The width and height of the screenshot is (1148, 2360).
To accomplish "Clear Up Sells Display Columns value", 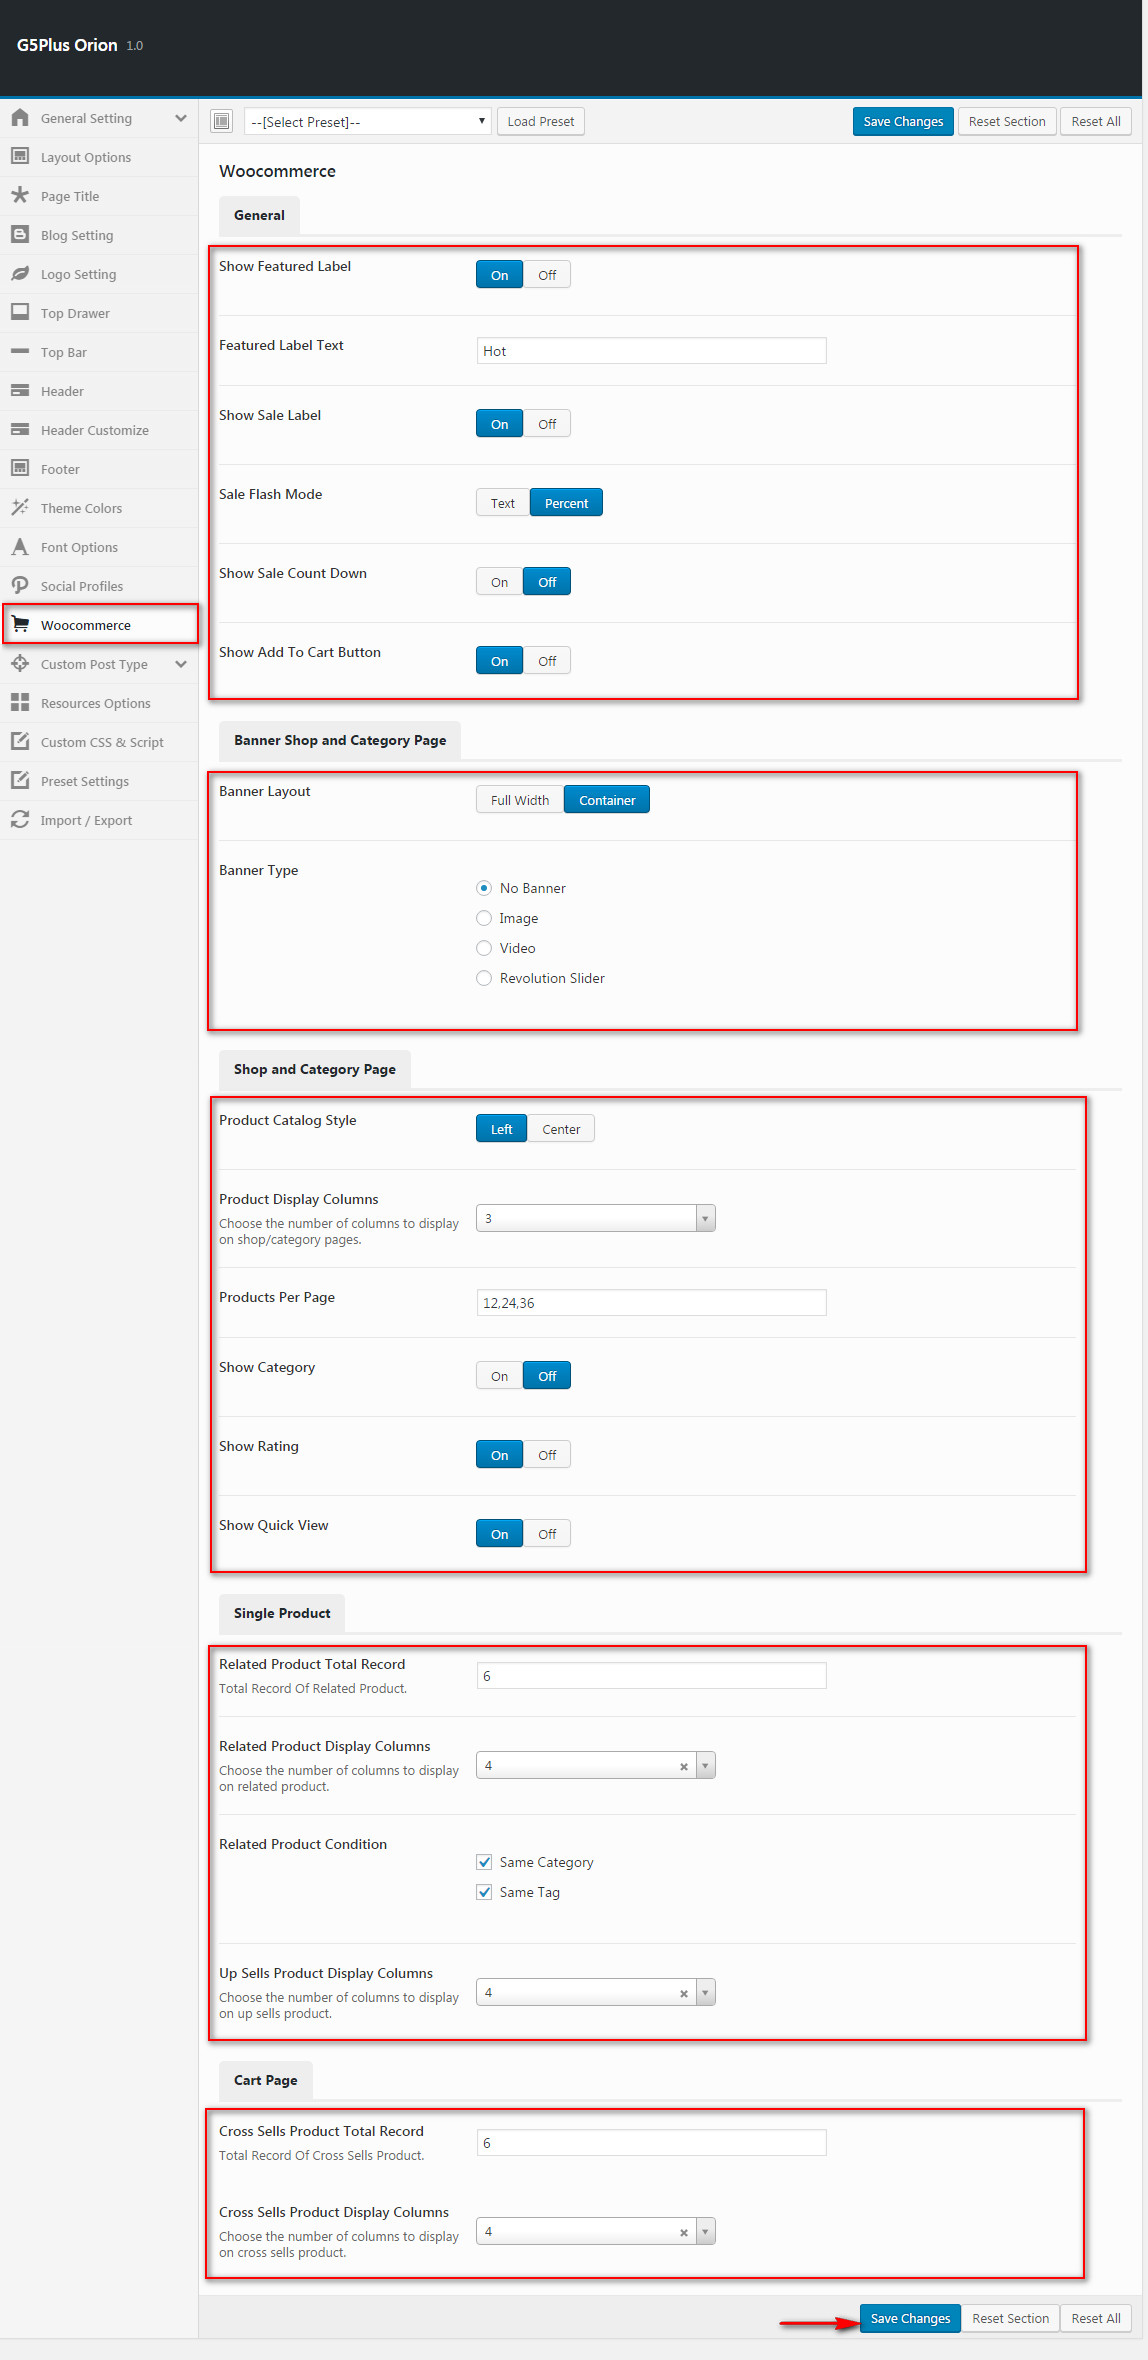I will coord(684,1994).
